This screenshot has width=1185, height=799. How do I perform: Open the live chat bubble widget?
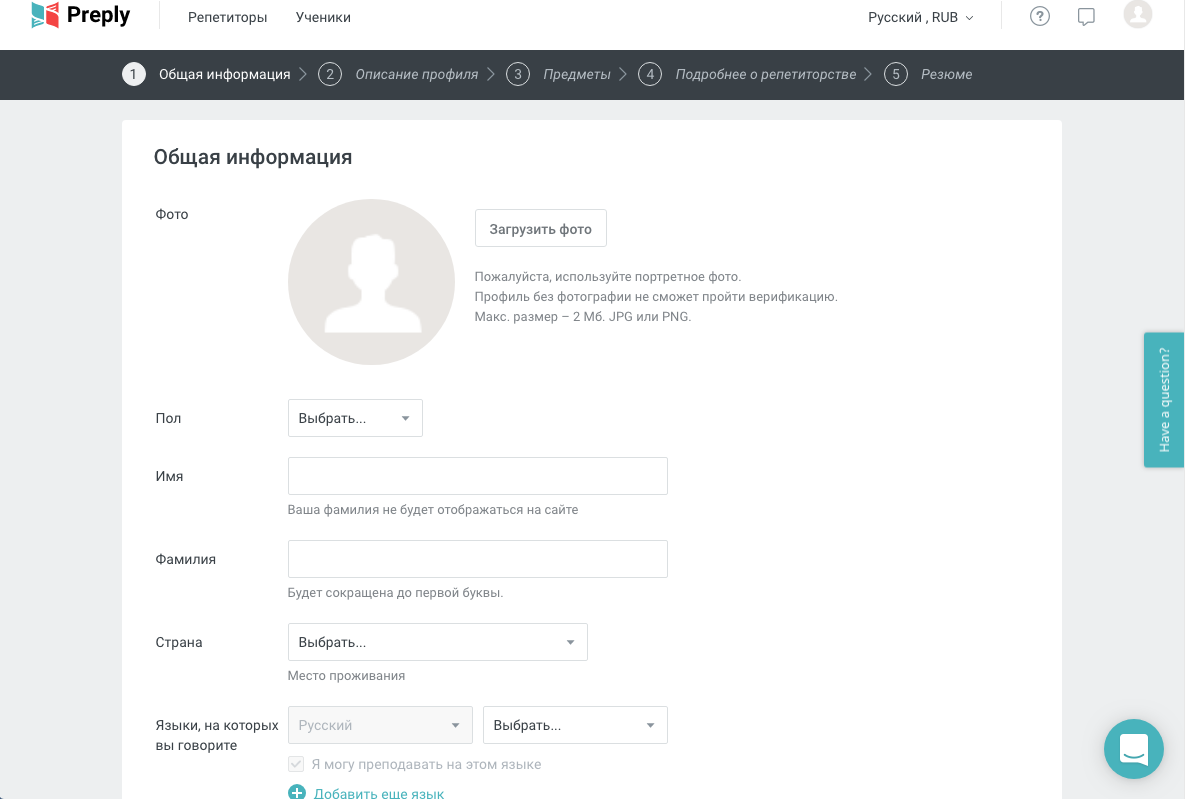1134,748
